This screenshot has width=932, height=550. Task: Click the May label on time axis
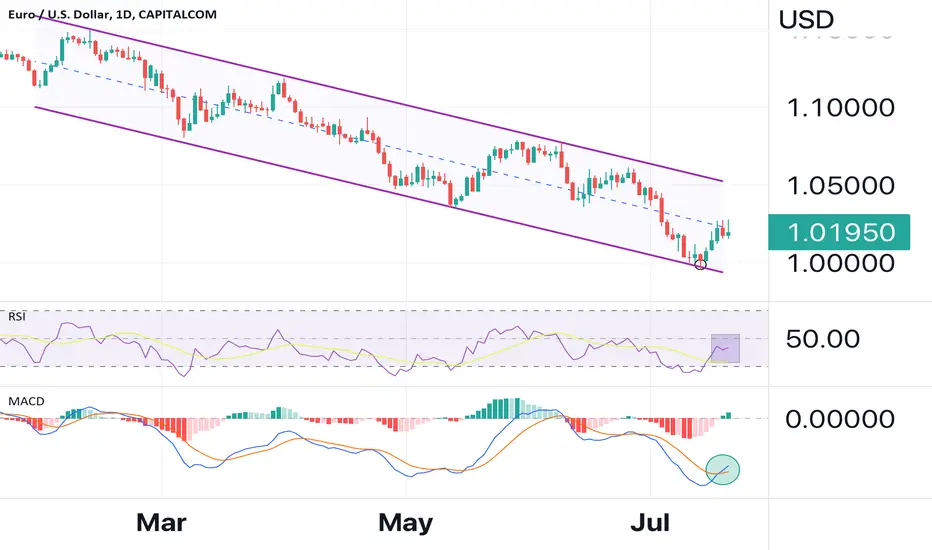pyautogui.click(x=405, y=523)
